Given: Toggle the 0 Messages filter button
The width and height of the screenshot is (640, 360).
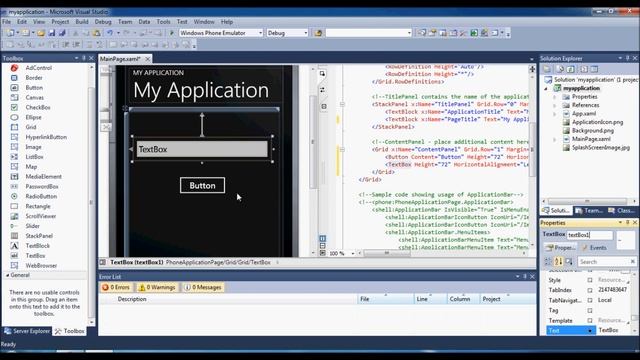Looking at the screenshot, I should [x=203, y=287].
